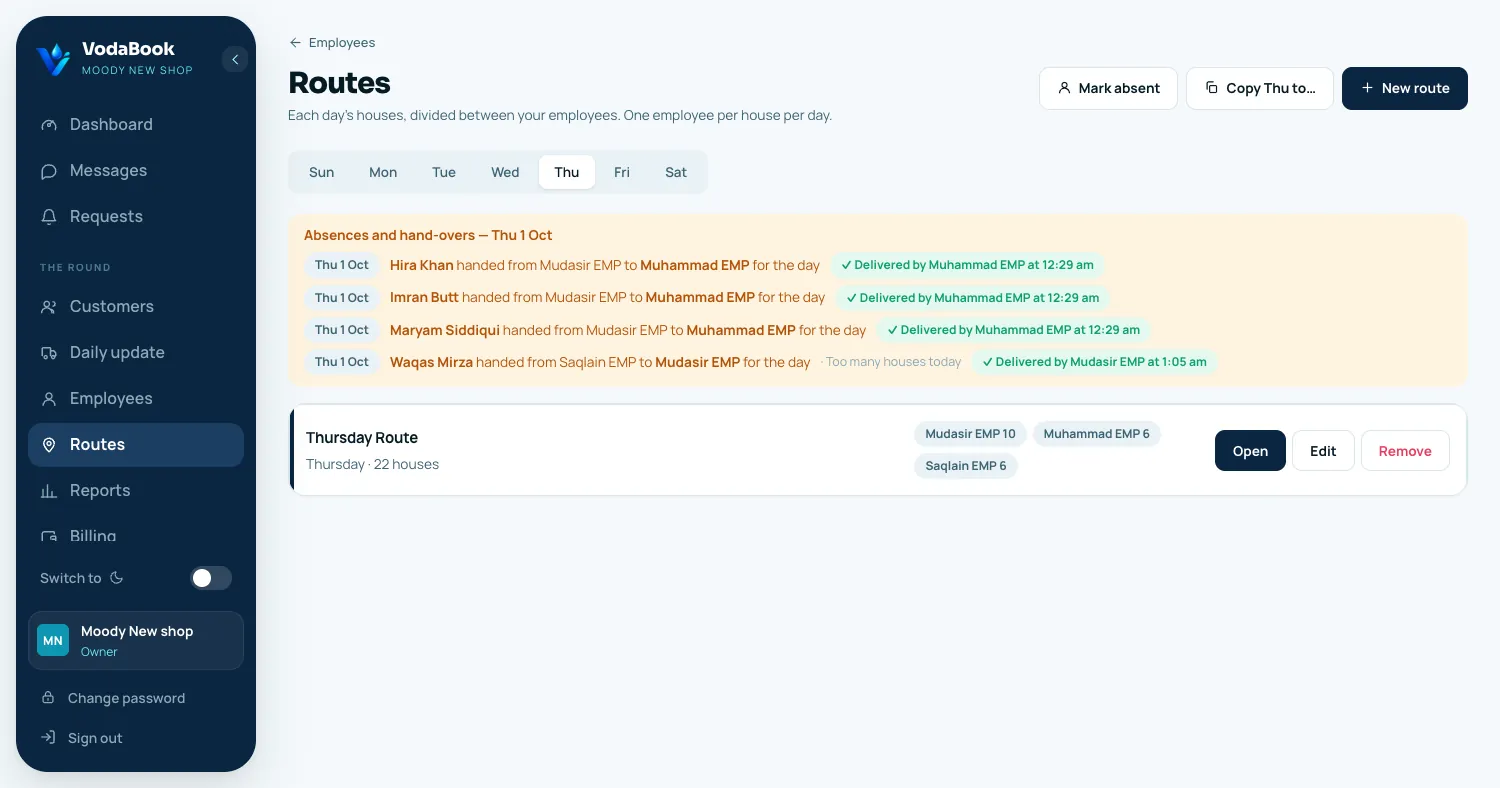The height and width of the screenshot is (788, 1500).
Task: Click the Change password lock icon
Action: coord(47,698)
